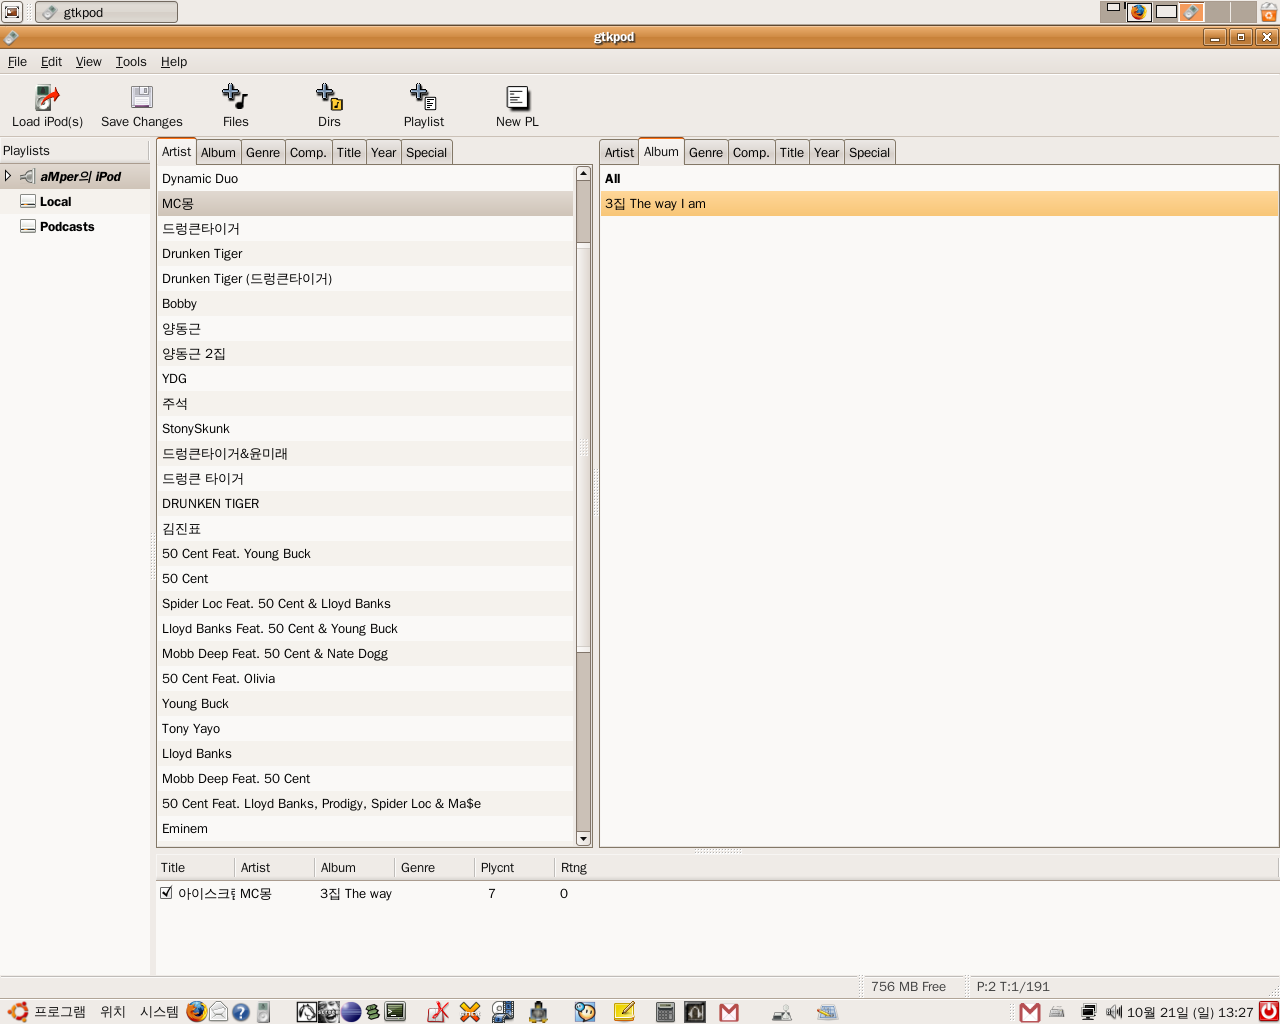Open the Help menu

[x=174, y=61]
